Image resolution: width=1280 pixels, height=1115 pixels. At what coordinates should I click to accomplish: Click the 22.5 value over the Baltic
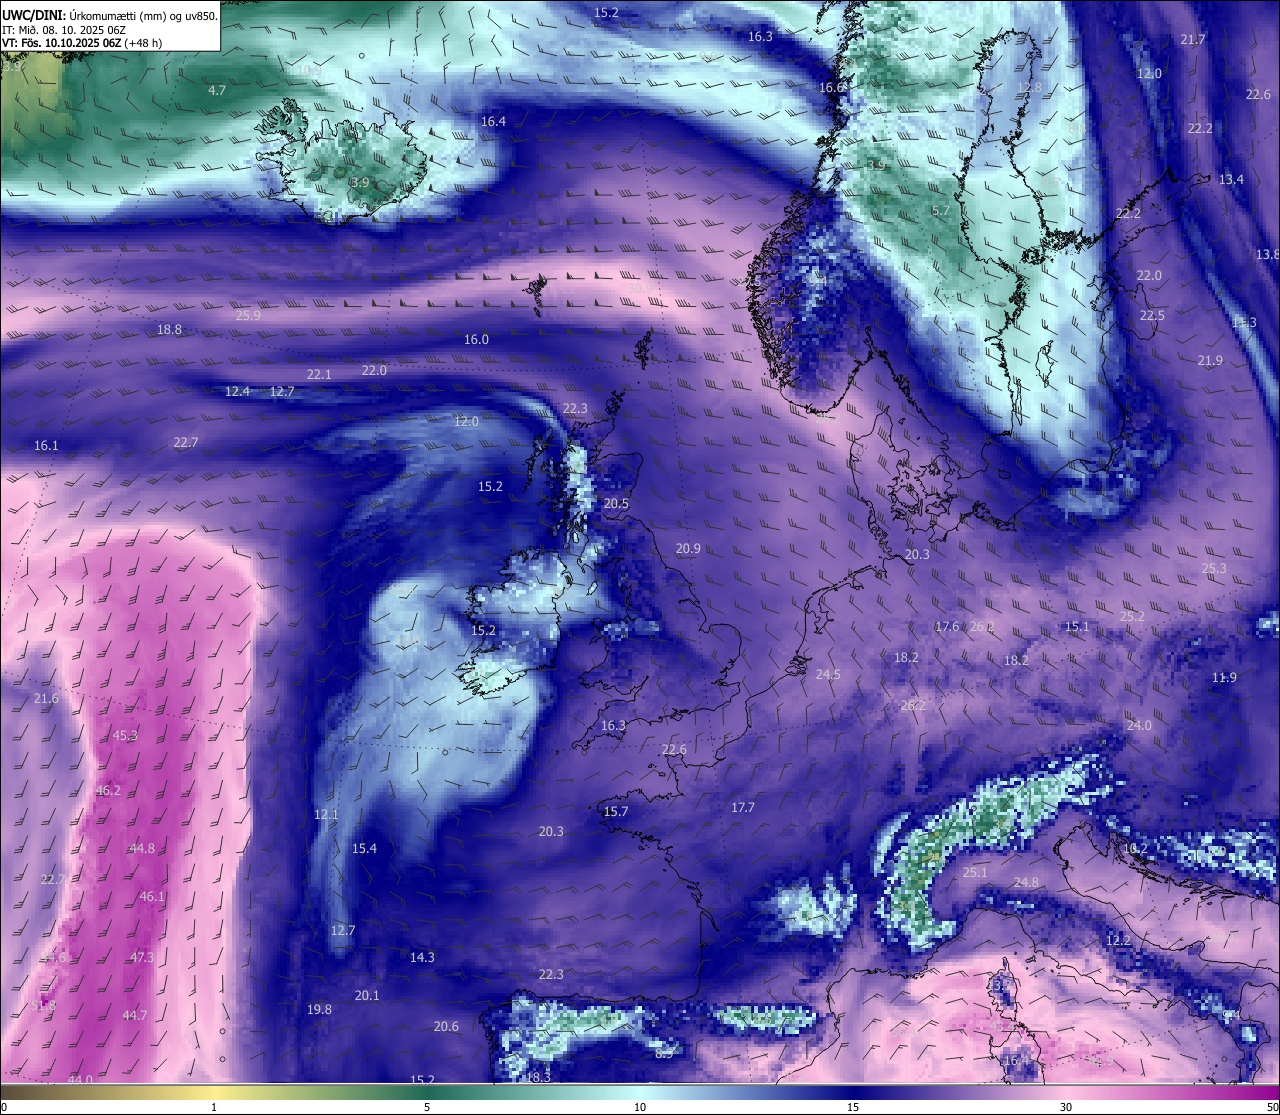(1152, 315)
